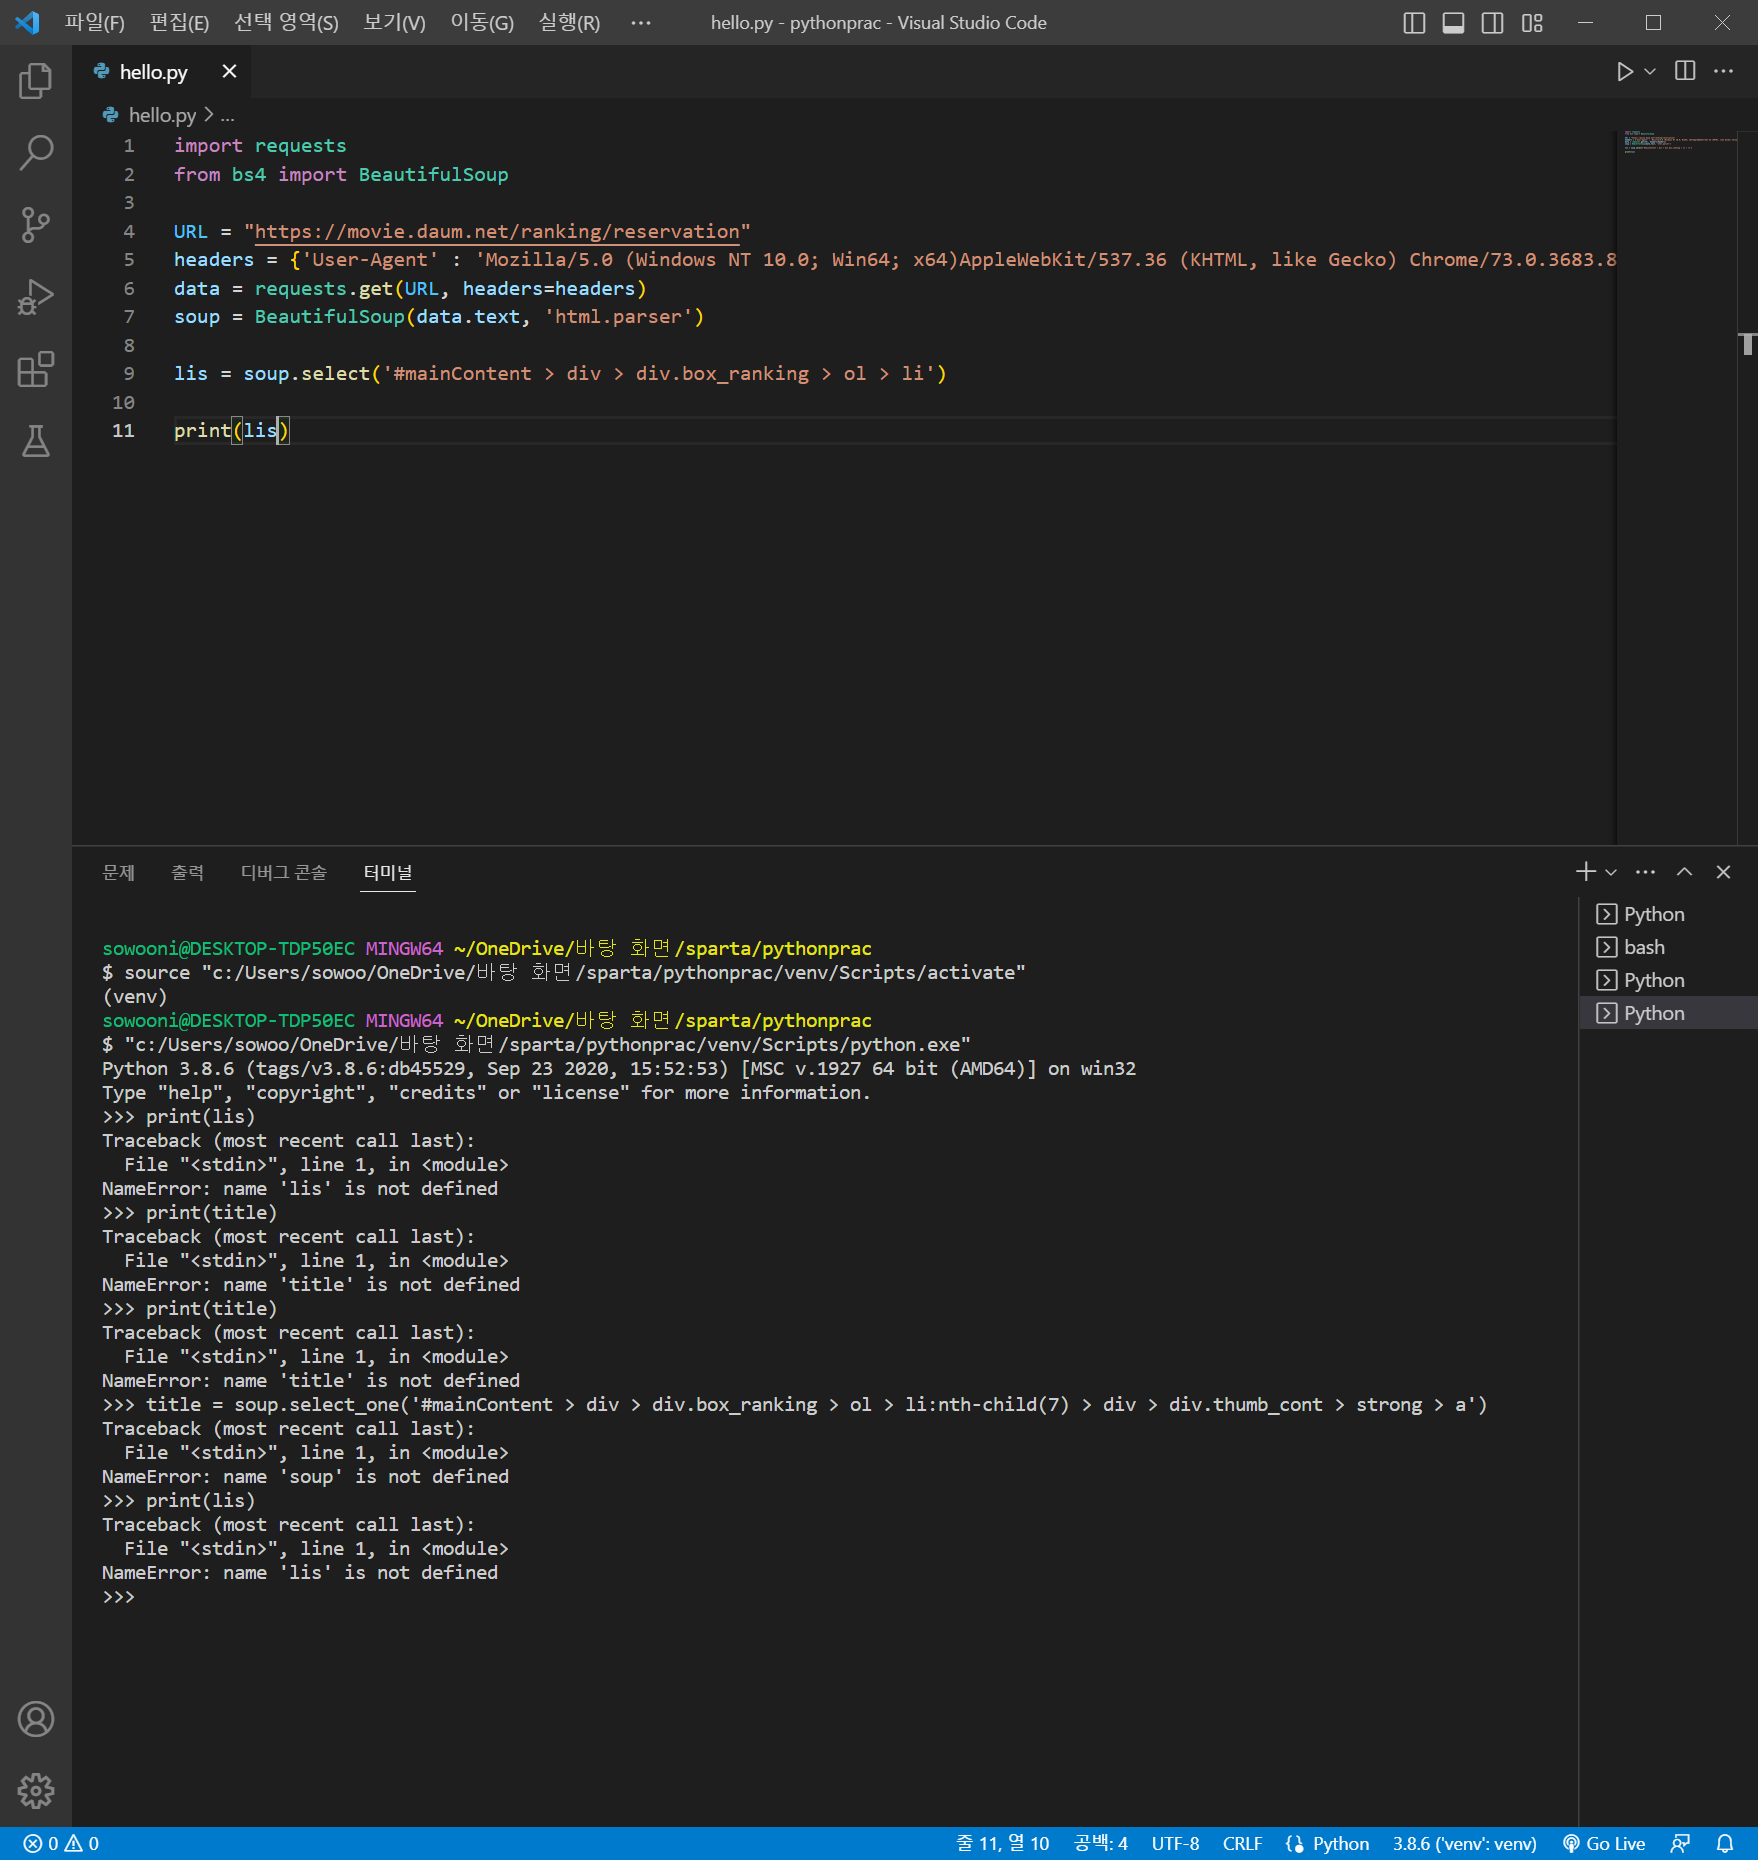Open the 보기(V) menu

394,22
